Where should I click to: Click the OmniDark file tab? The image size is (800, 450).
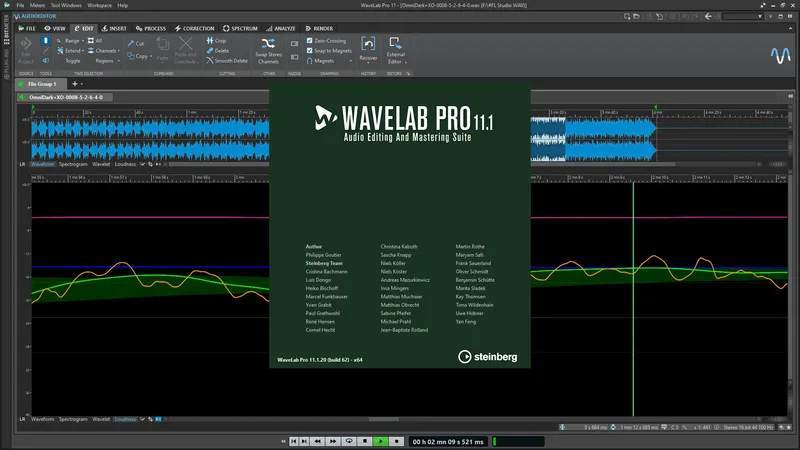click(x=66, y=97)
